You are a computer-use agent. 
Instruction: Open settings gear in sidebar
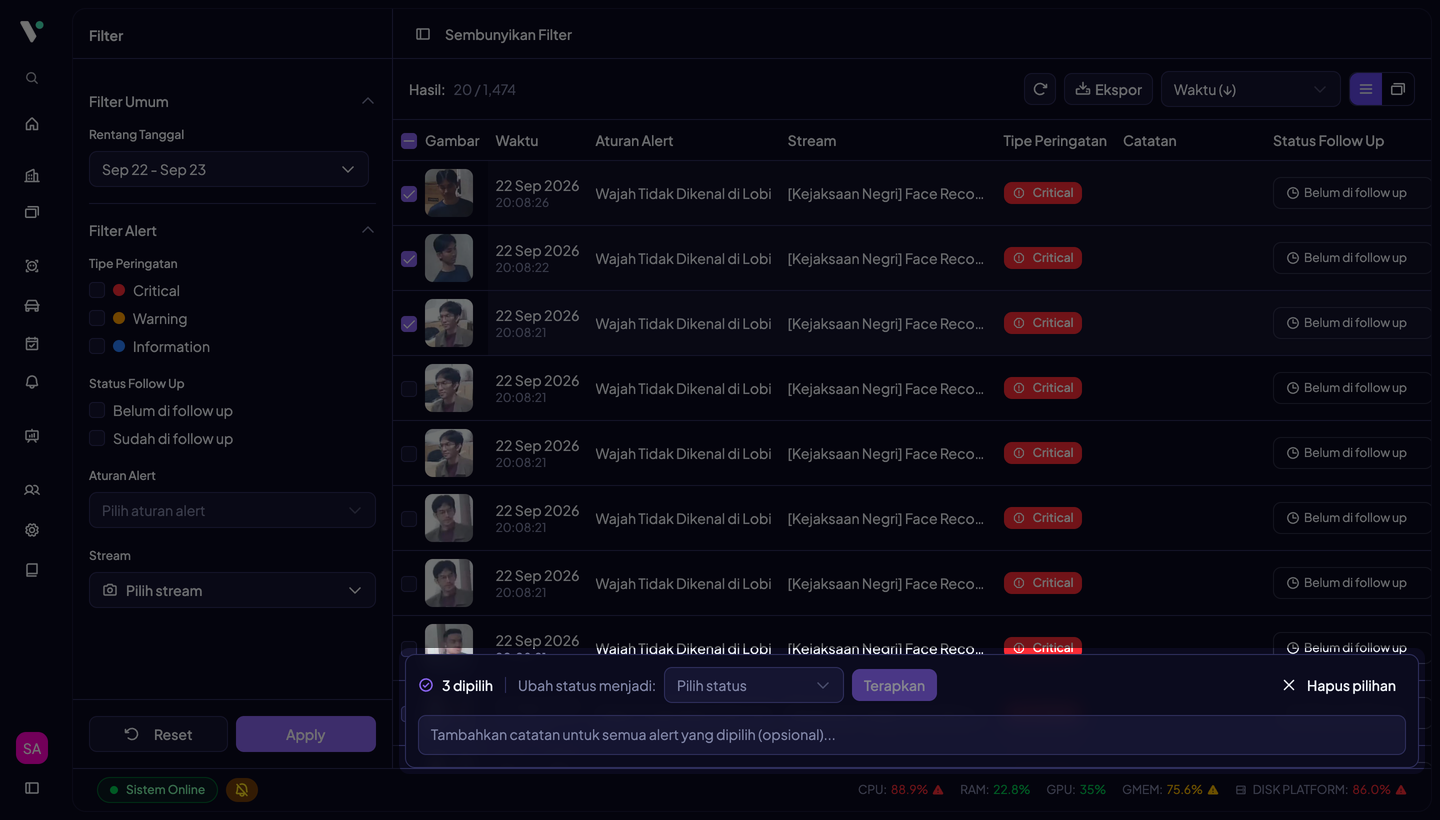click(x=32, y=530)
